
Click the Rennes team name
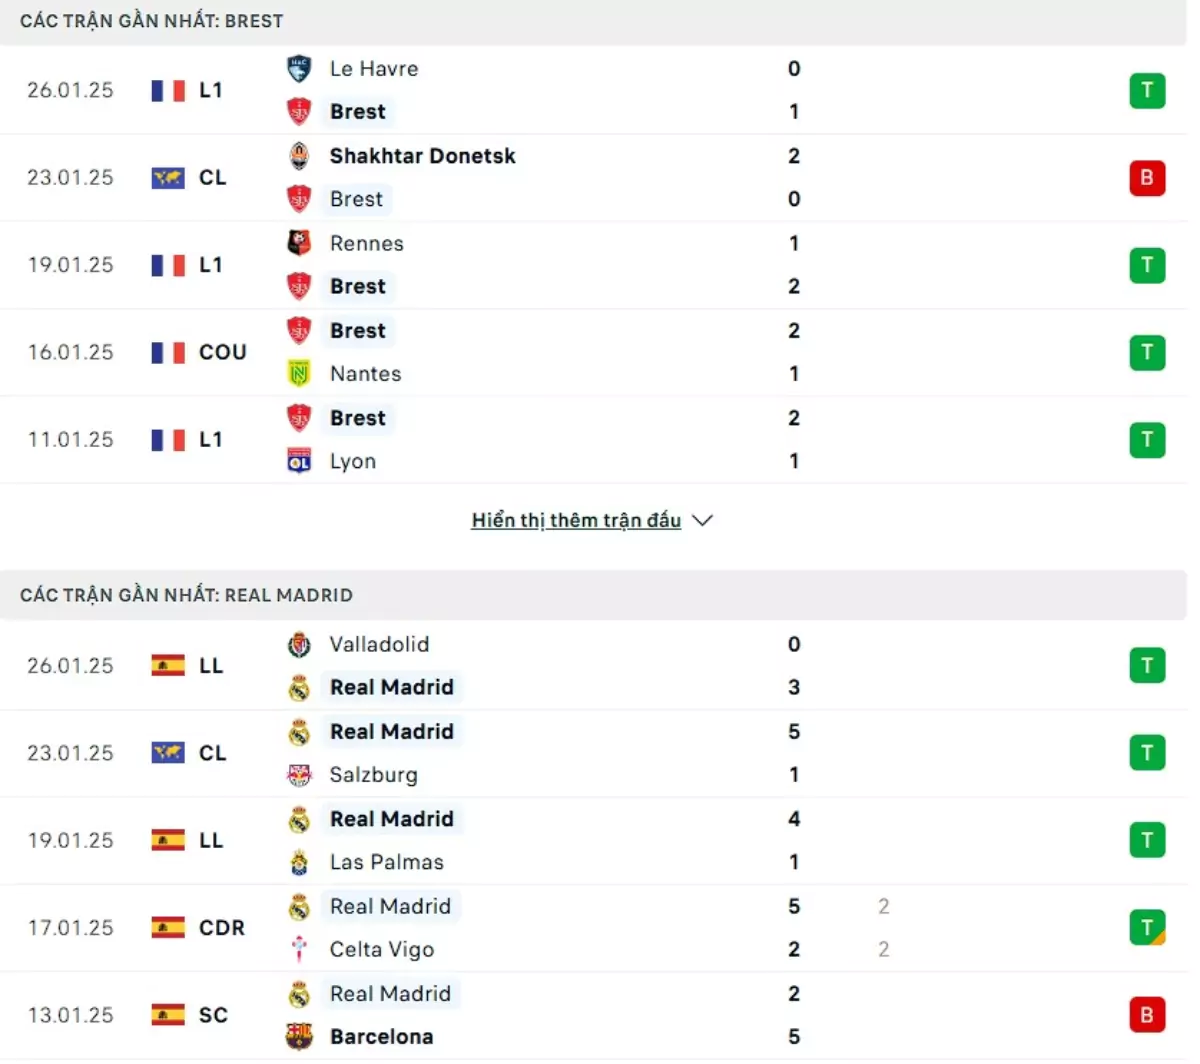click(x=367, y=243)
